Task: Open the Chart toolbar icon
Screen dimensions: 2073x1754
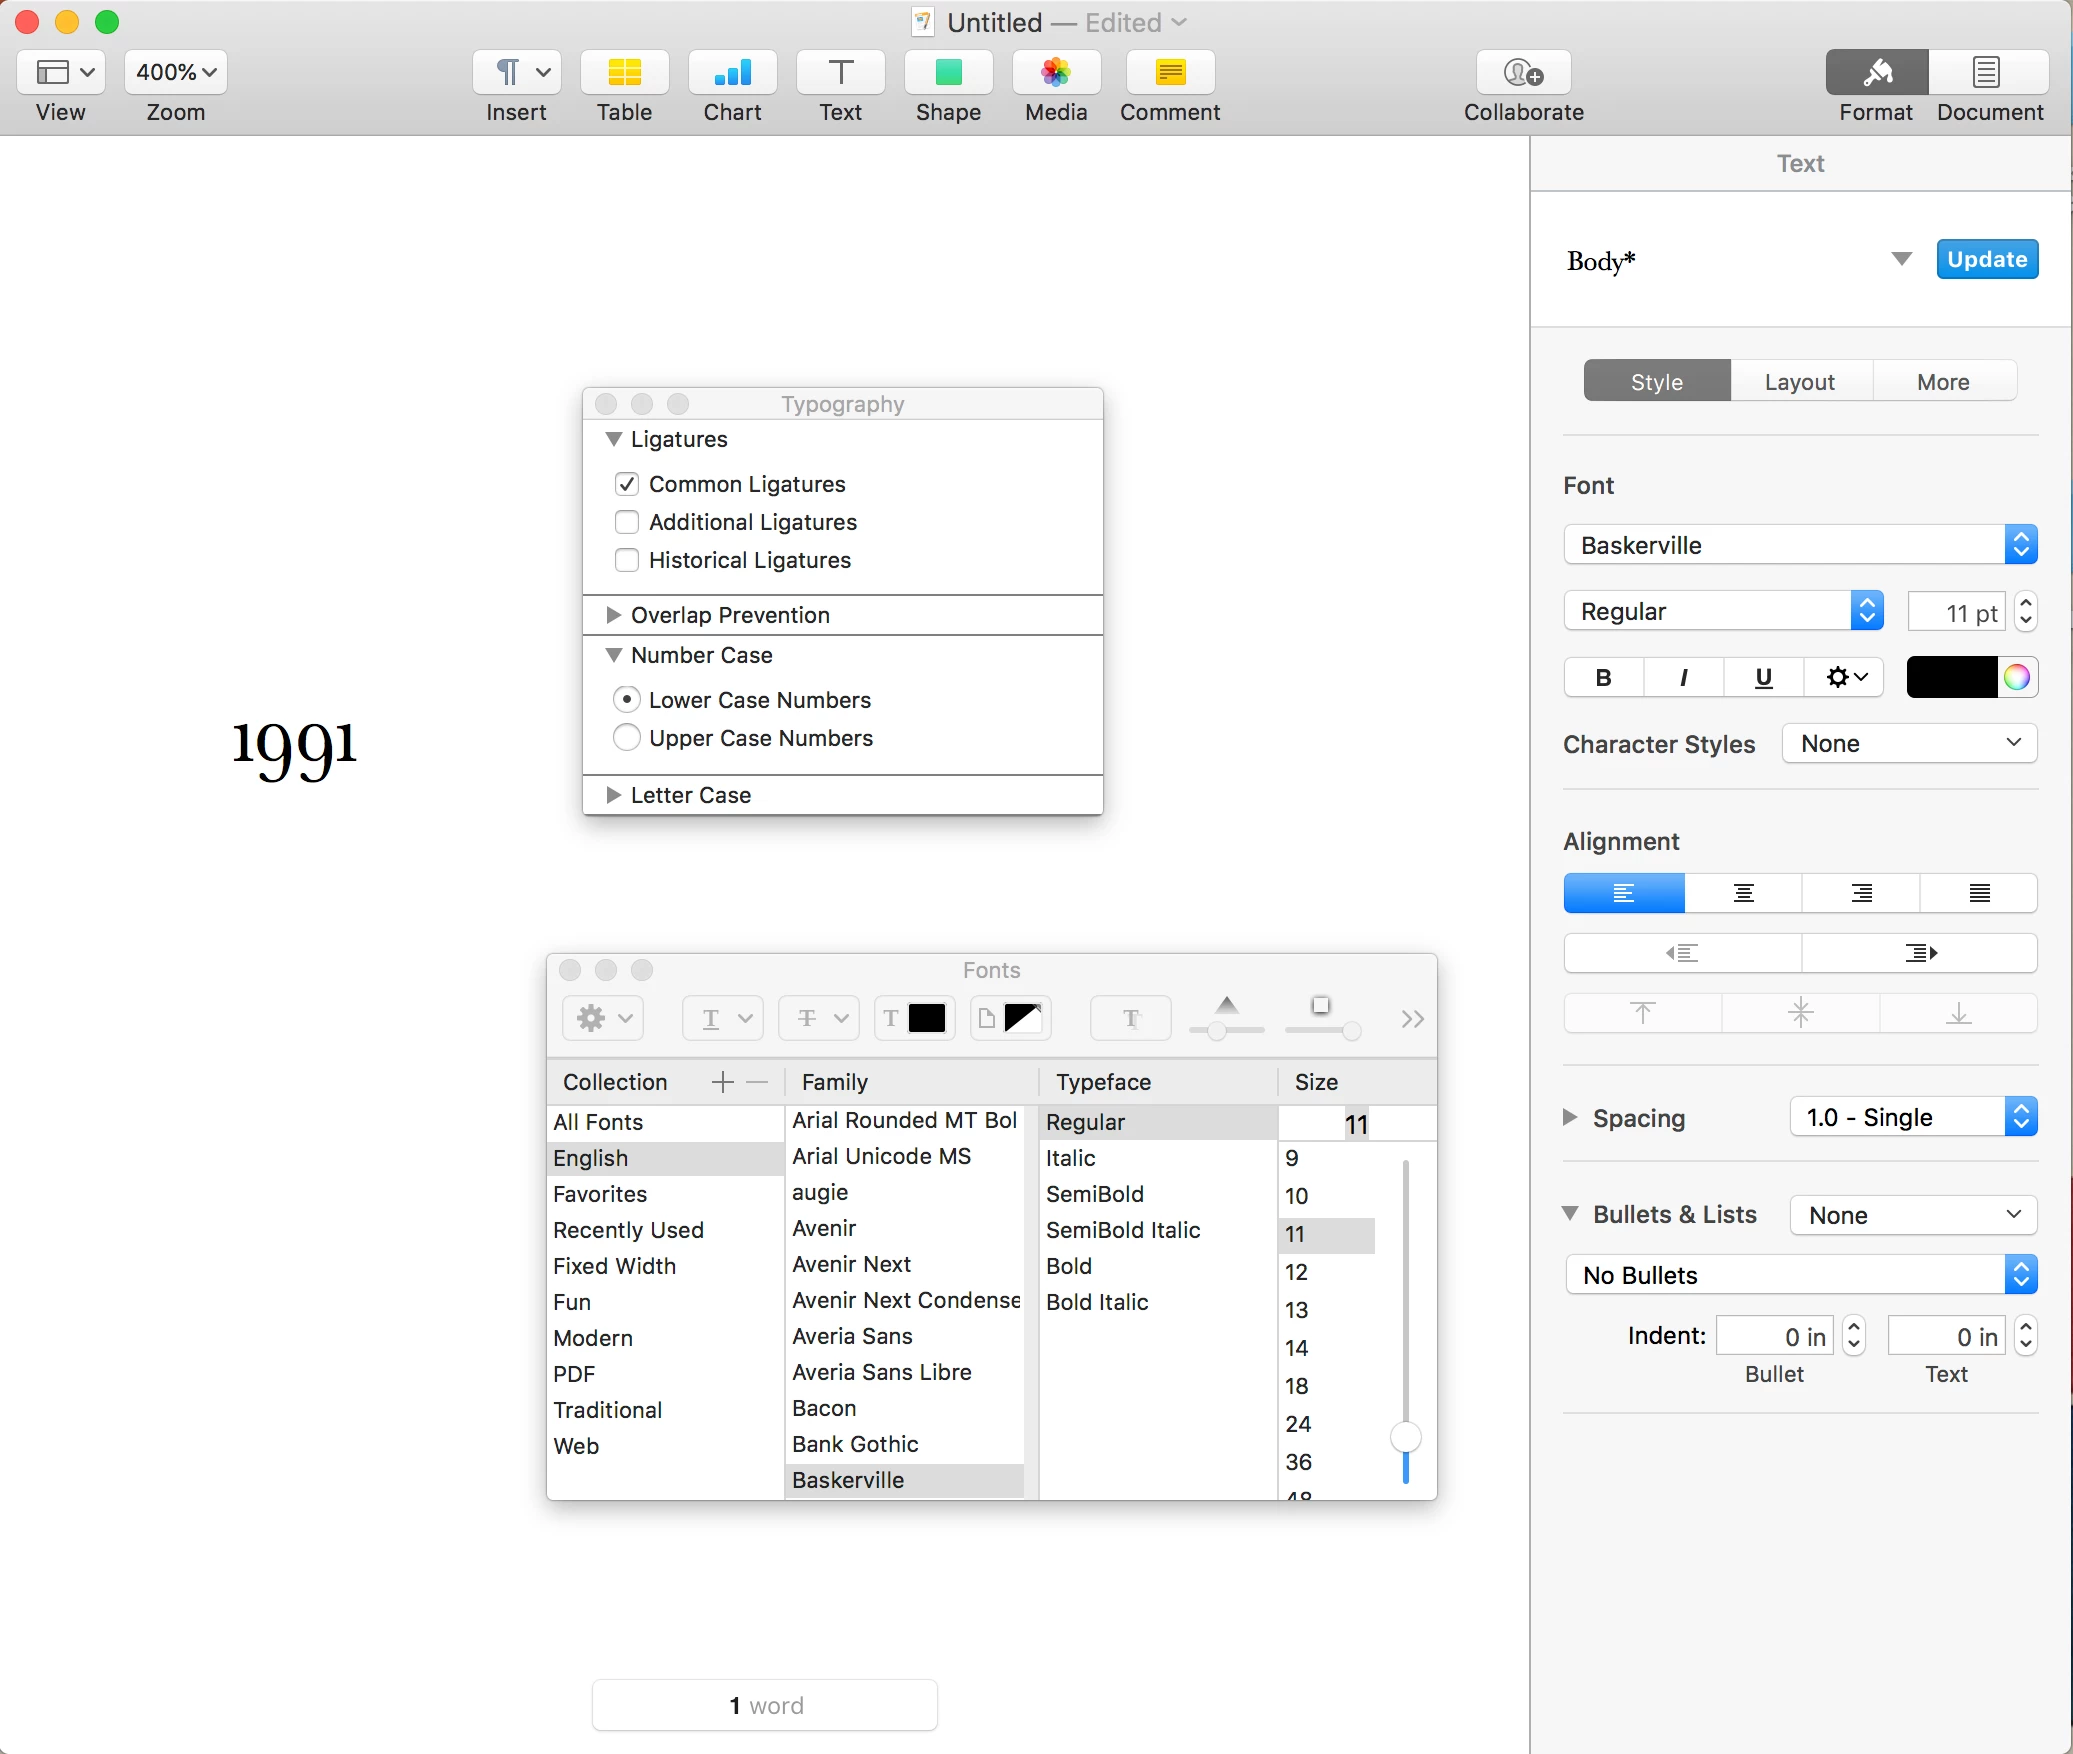Action: tap(732, 73)
